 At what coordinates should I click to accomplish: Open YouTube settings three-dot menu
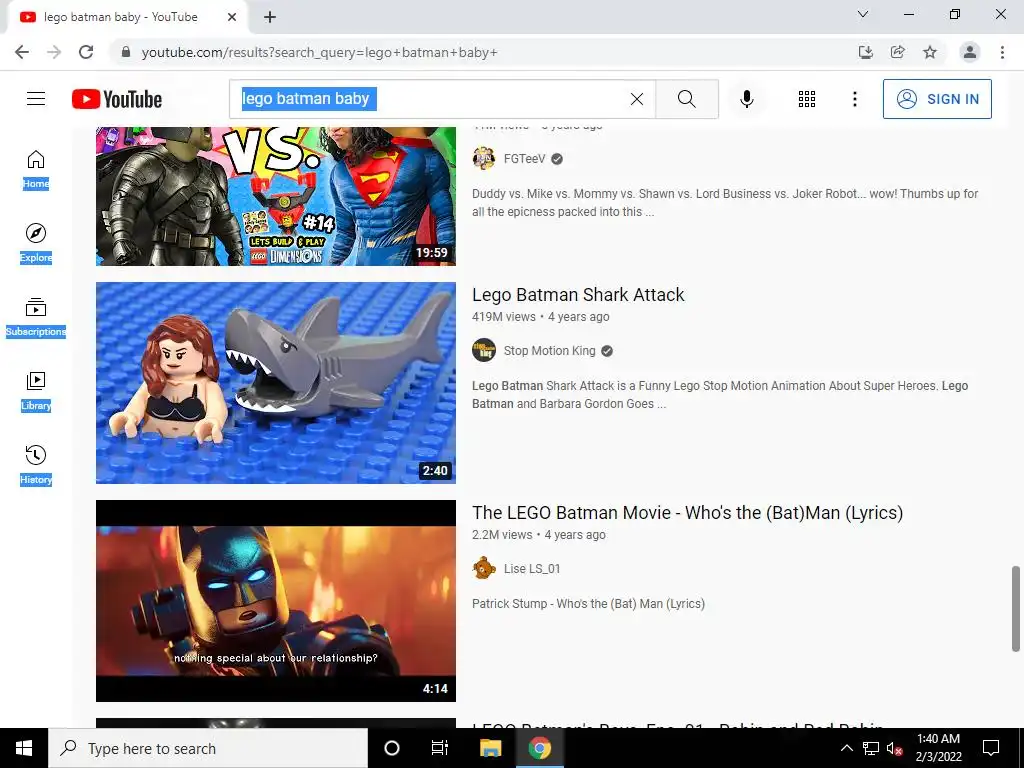(x=854, y=99)
